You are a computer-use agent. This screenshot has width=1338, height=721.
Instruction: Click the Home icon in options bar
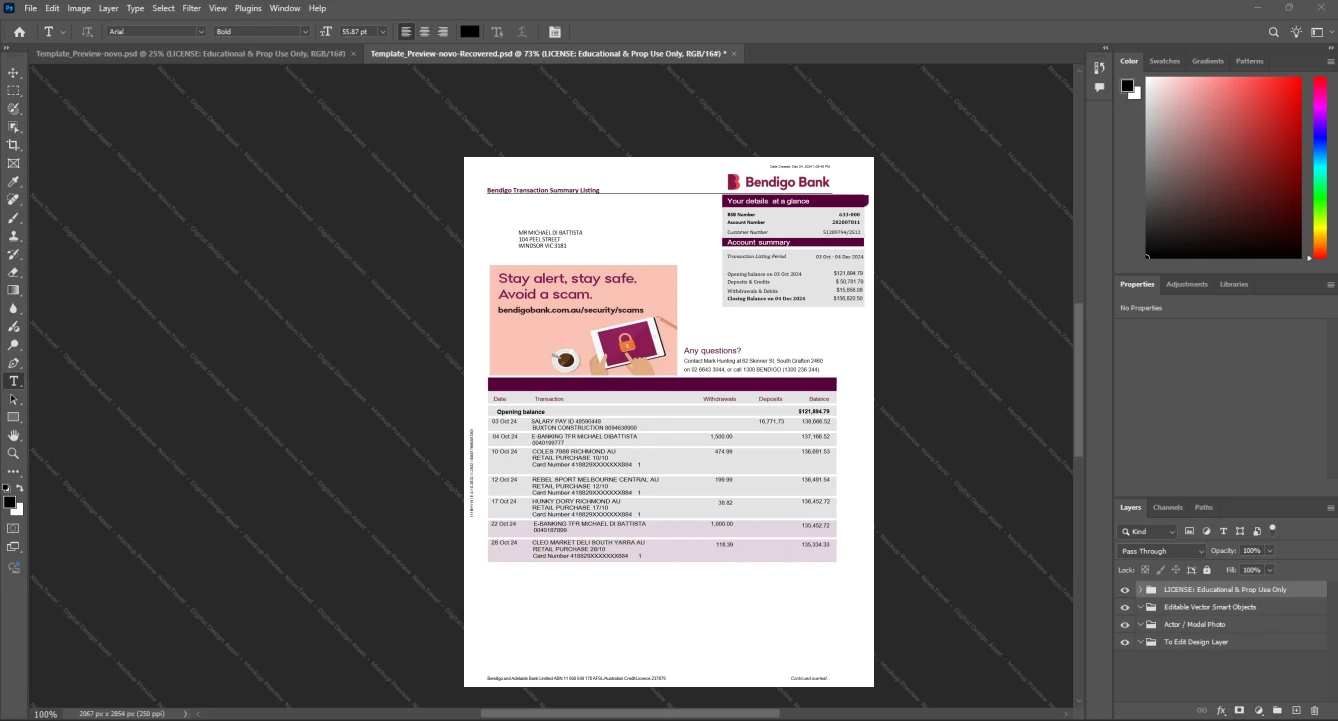point(19,32)
